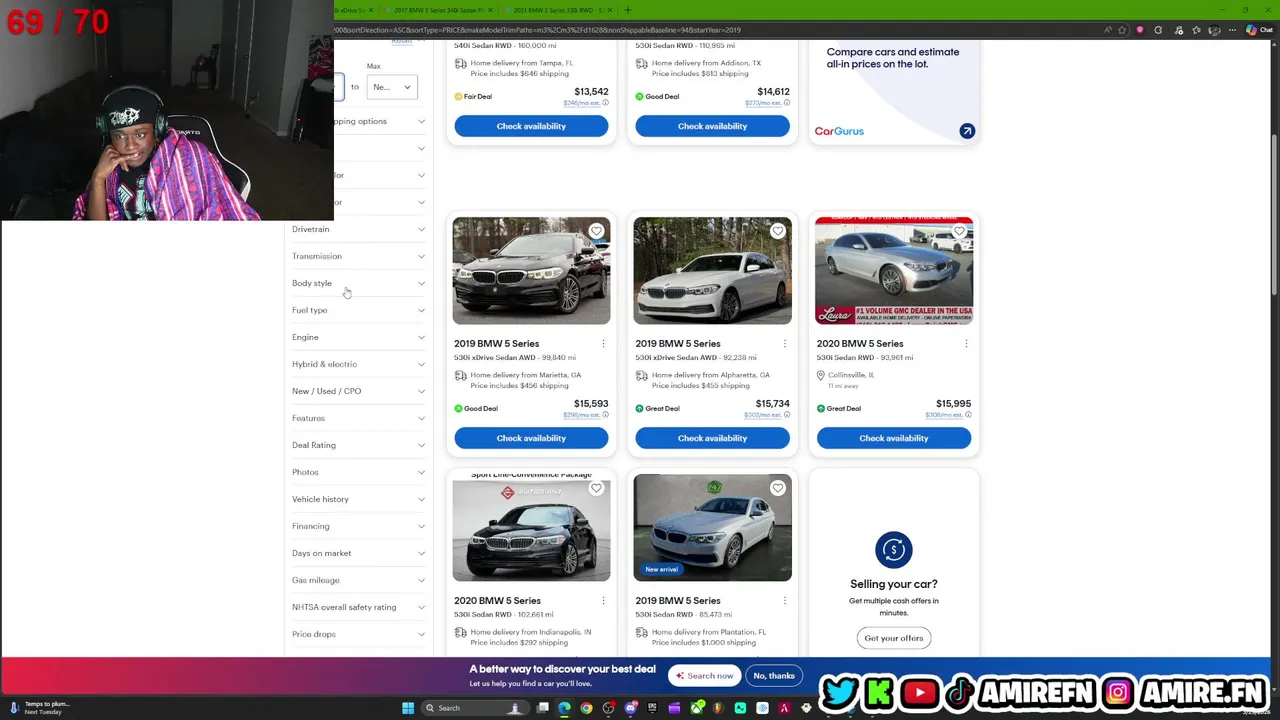Save the black 2019 BMW 530i xDrive with heart icon
The width and height of the screenshot is (1280, 720).
(596, 231)
